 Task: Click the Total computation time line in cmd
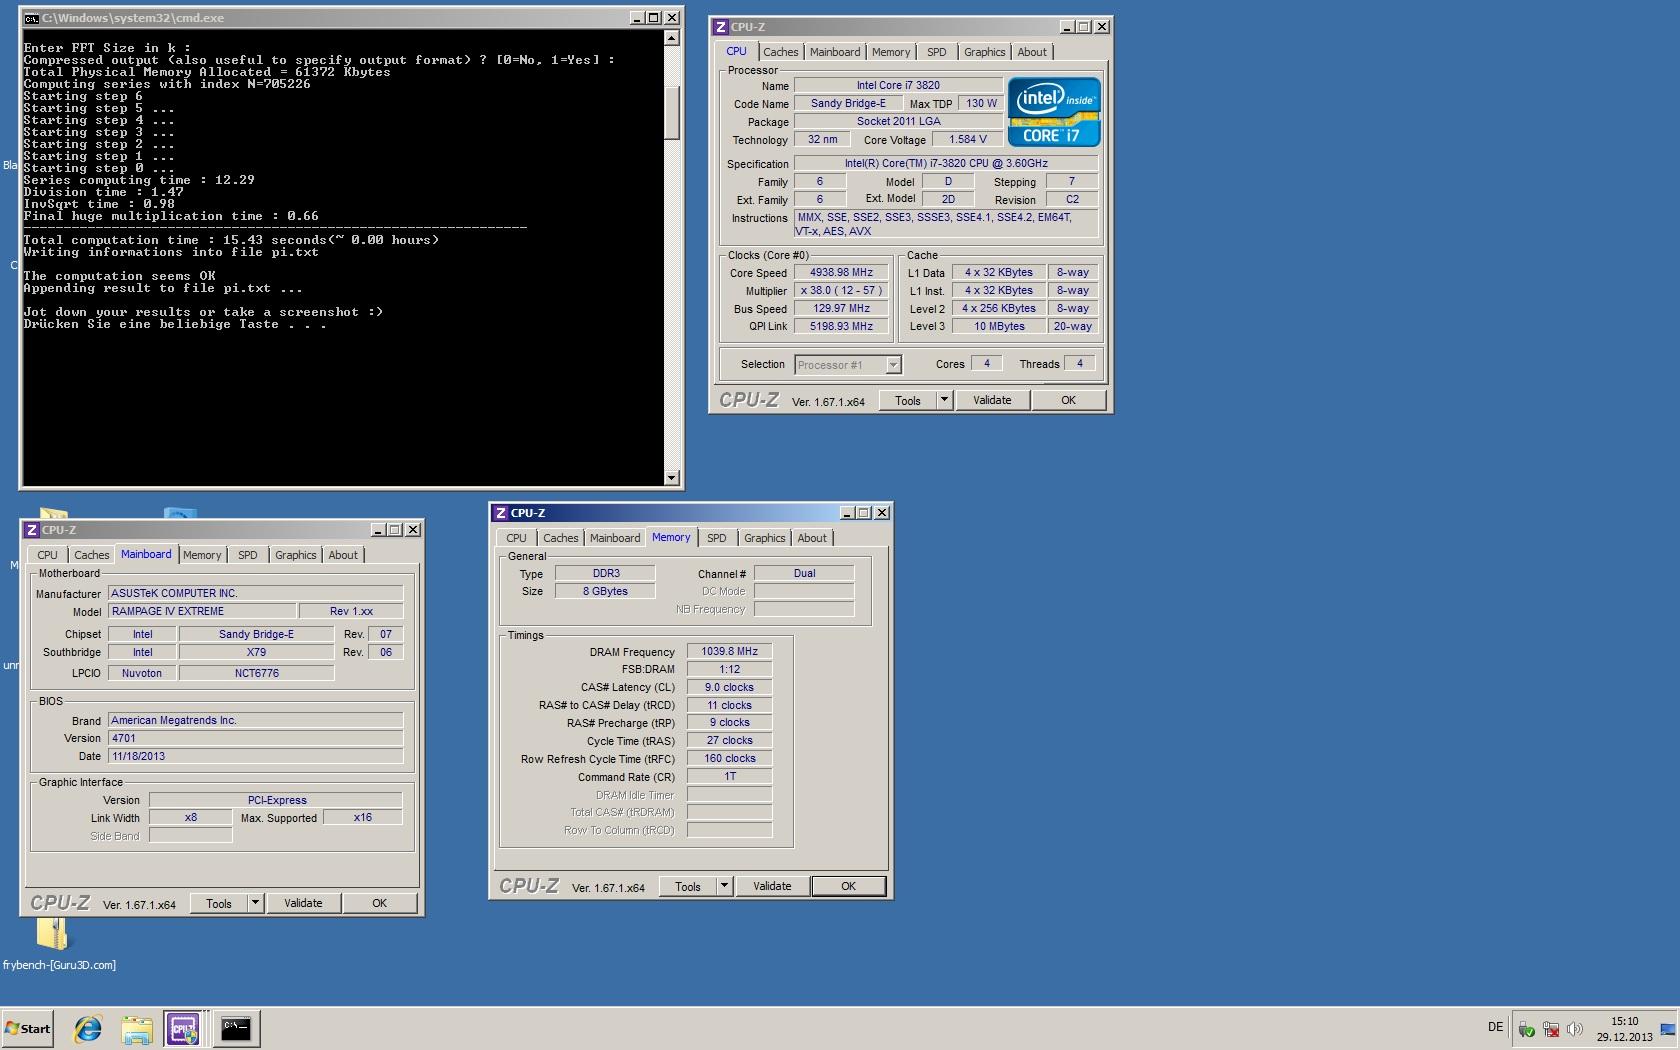(231, 240)
